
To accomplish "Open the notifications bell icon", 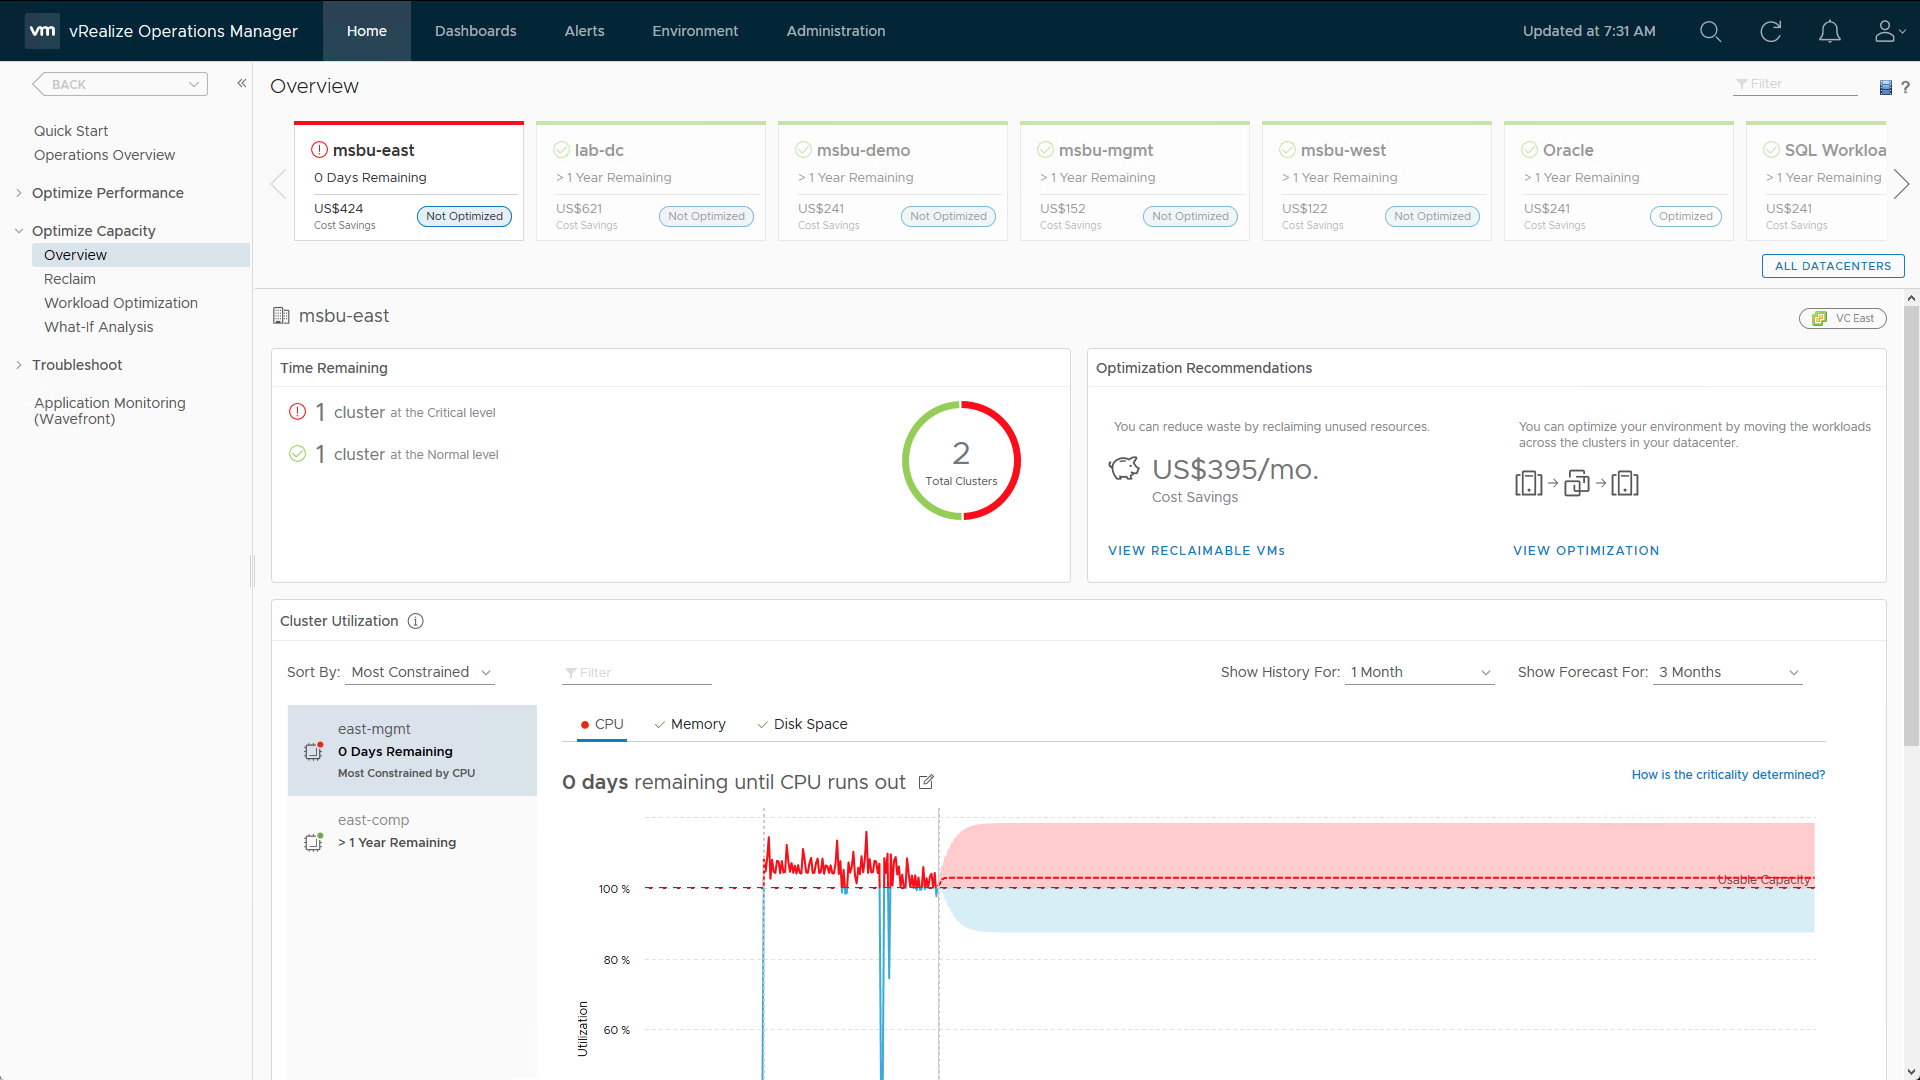I will tap(1829, 31).
